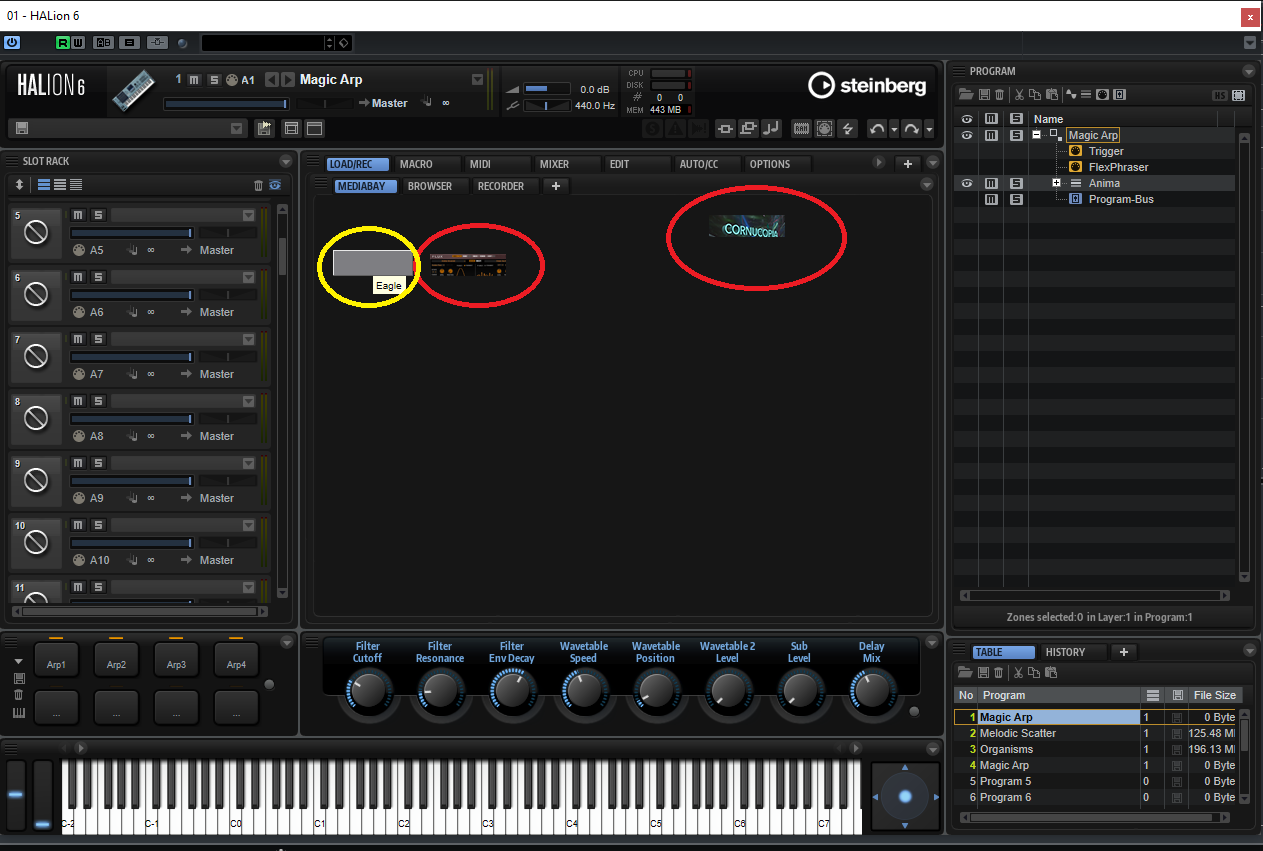Click the empty slot 8 load icon
This screenshot has height=851, width=1263.
coord(36,418)
